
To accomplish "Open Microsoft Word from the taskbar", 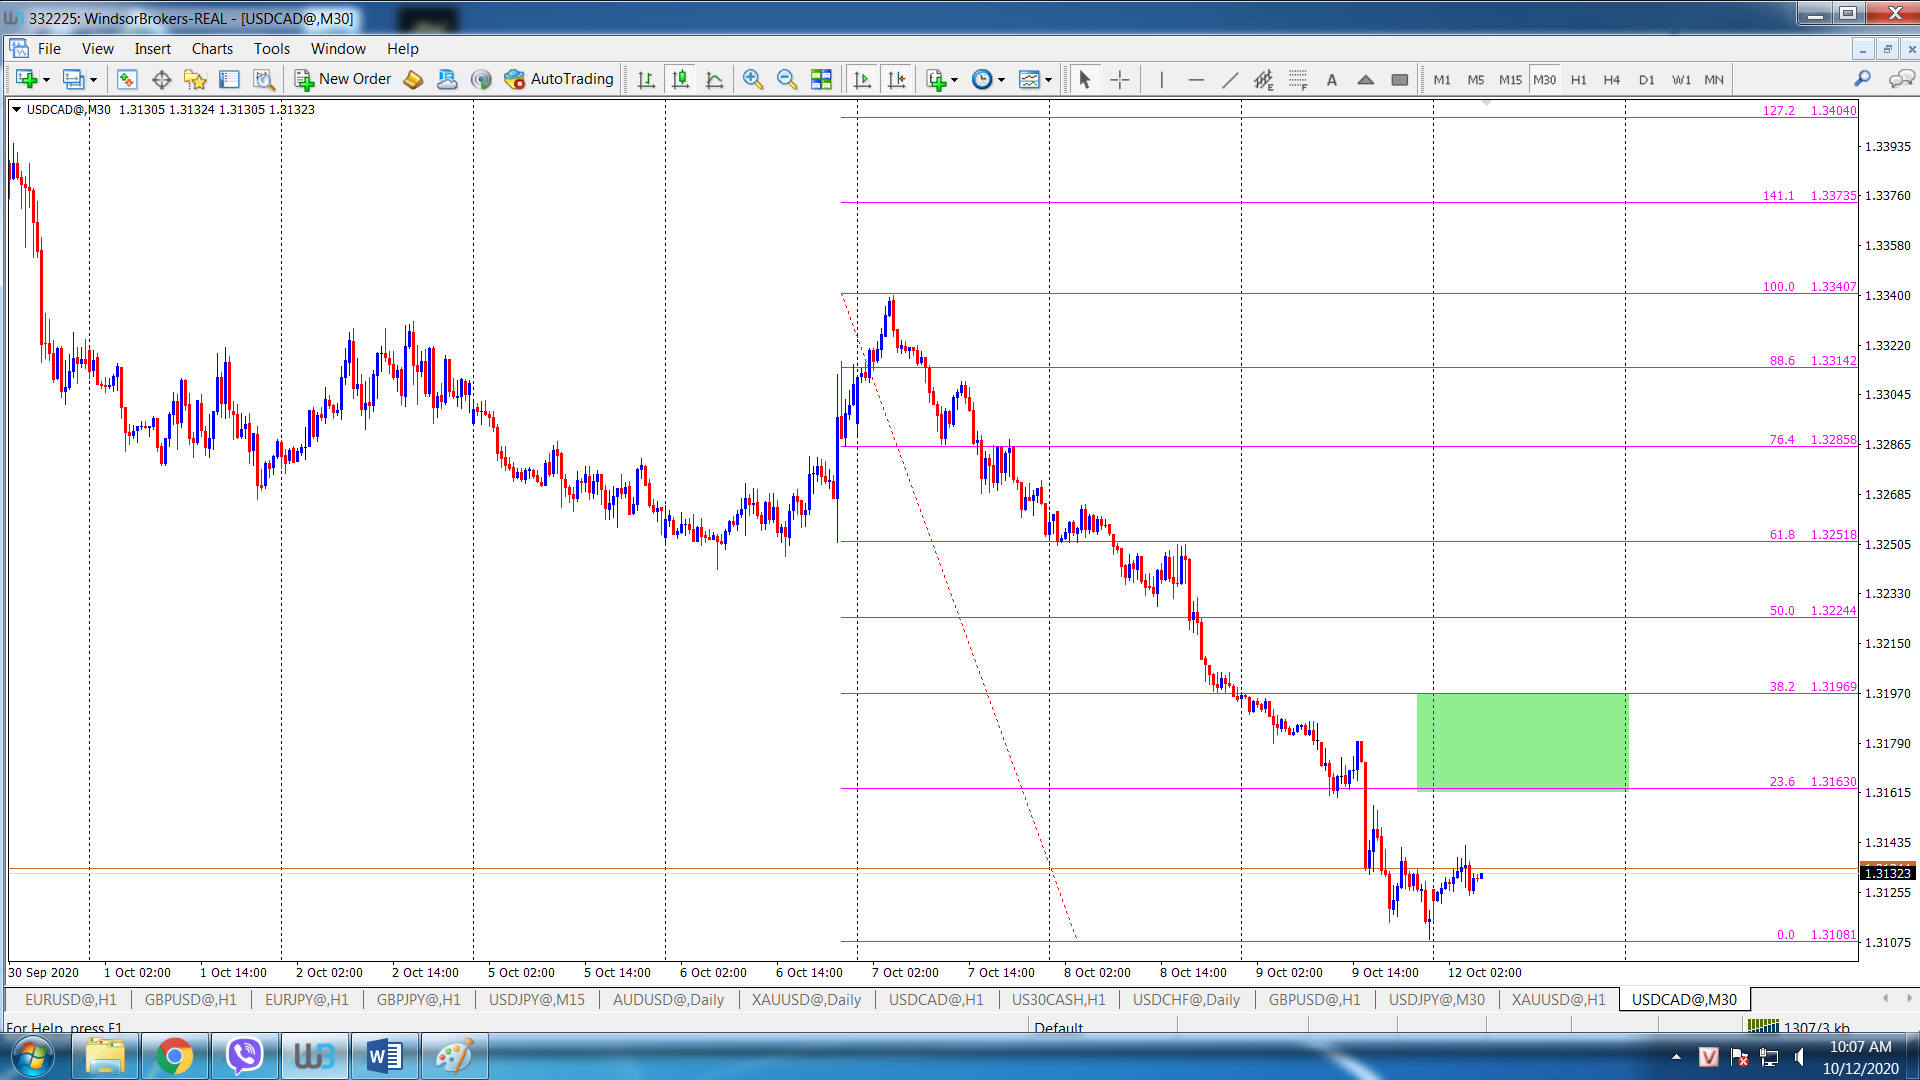I will pyautogui.click(x=384, y=1056).
